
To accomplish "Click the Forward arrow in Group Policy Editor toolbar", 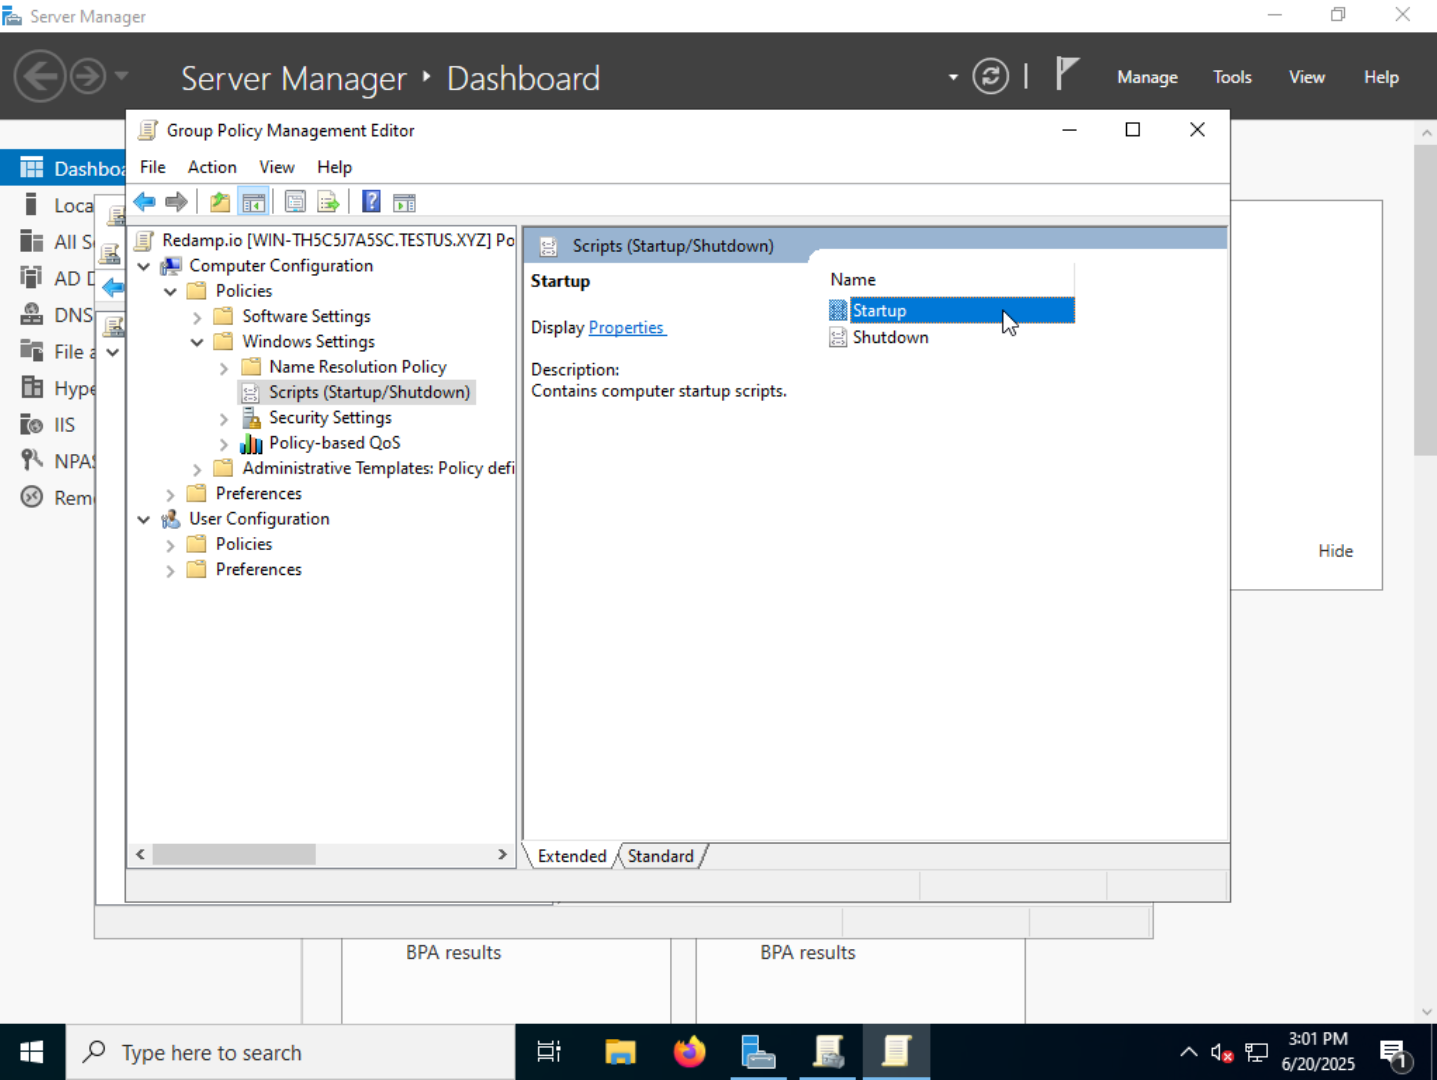I will (176, 202).
